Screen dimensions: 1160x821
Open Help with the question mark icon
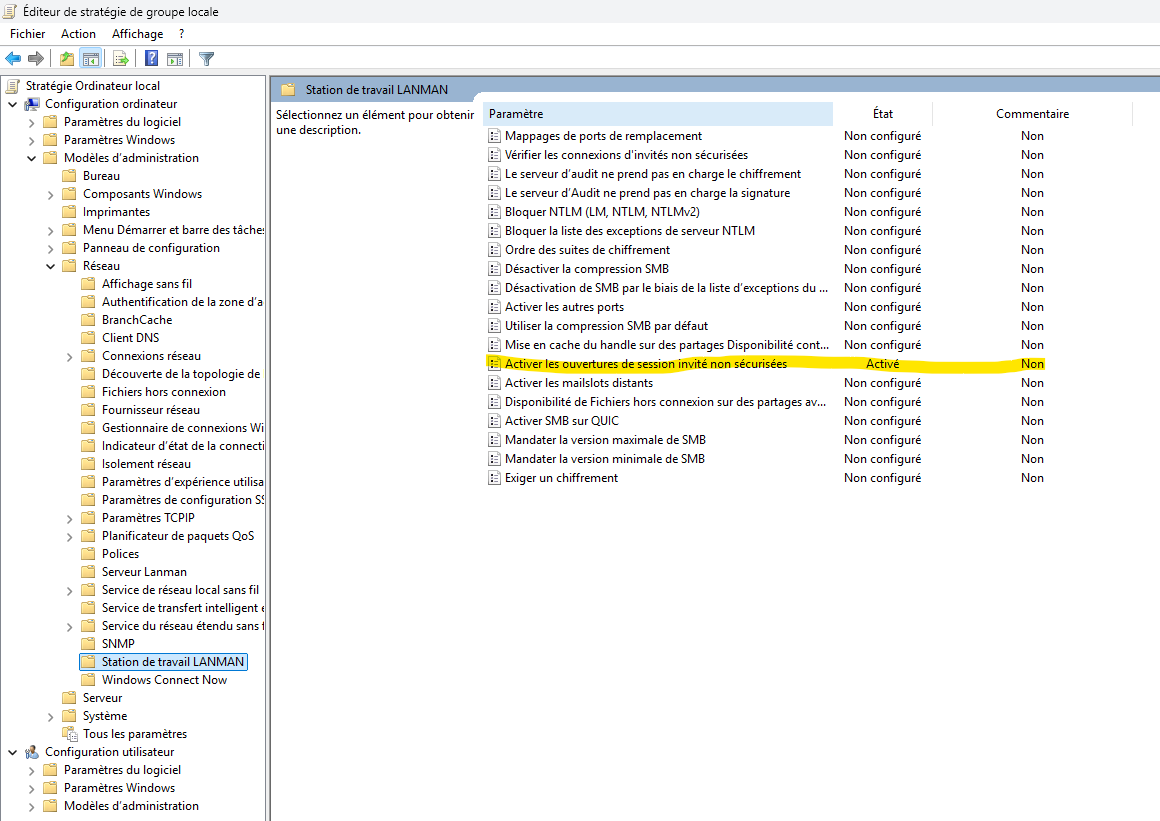coord(152,58)
